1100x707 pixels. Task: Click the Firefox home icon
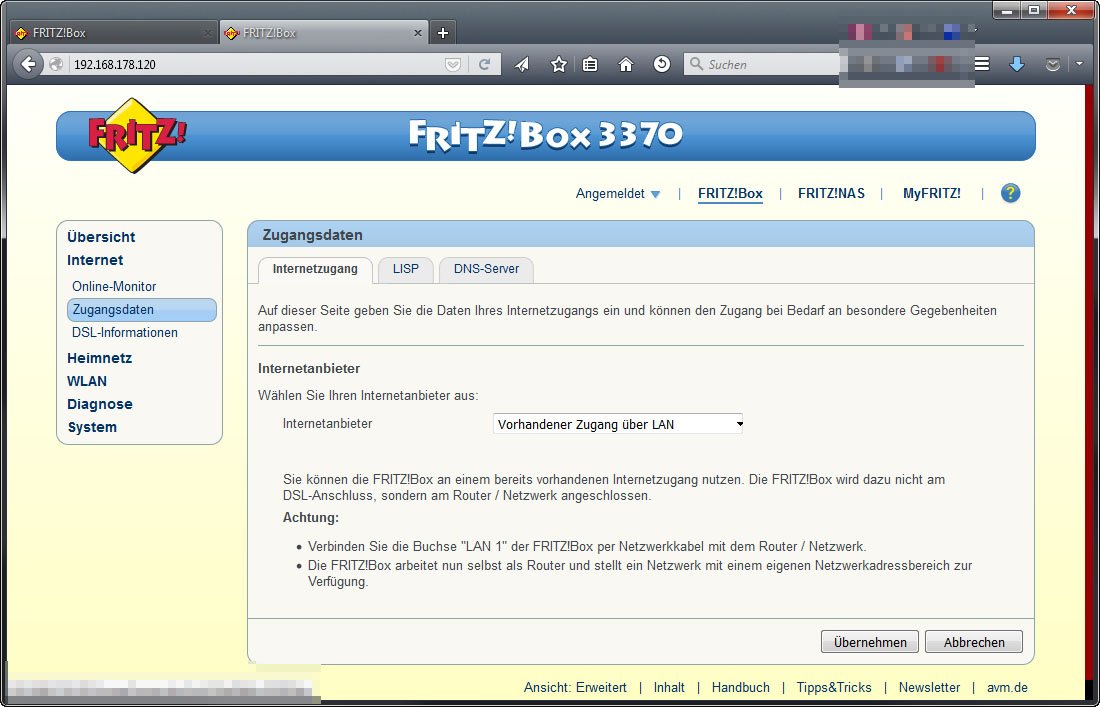pyautogui.click(x=625, y=63)
